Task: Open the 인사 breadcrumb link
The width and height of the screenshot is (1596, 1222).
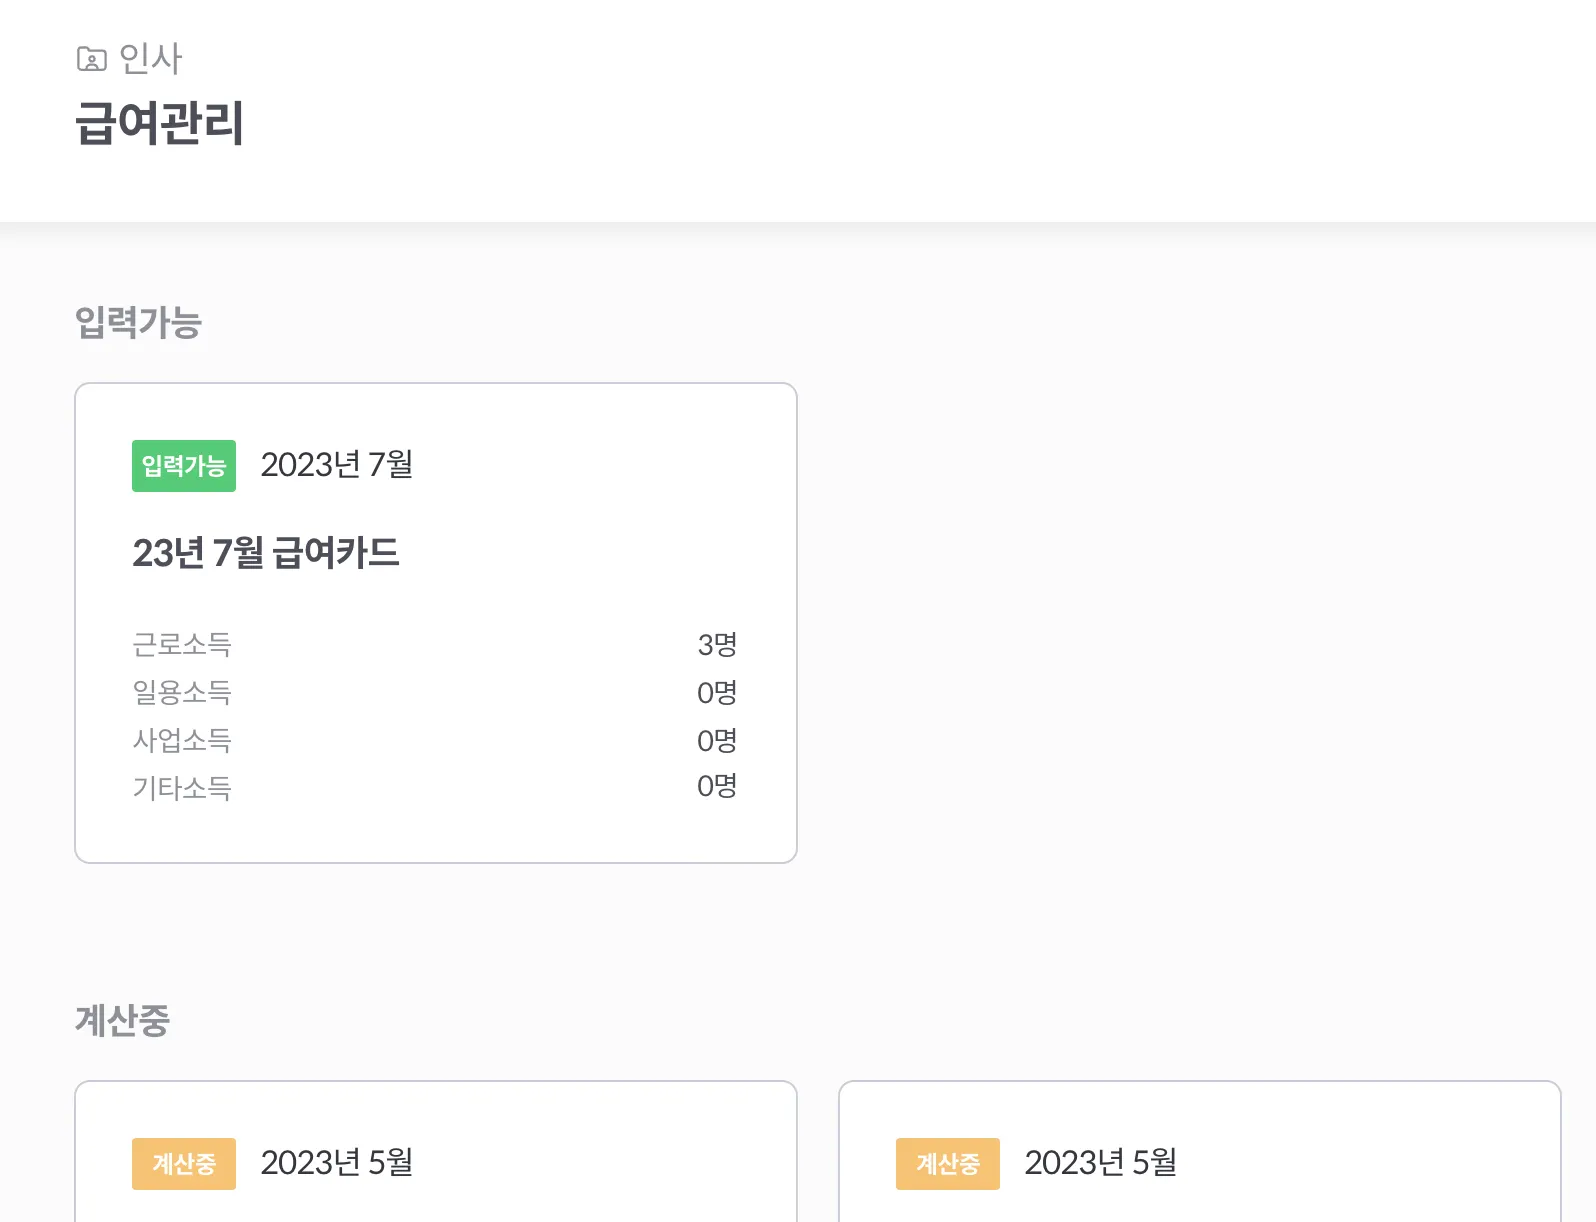Action: [150, 59]
